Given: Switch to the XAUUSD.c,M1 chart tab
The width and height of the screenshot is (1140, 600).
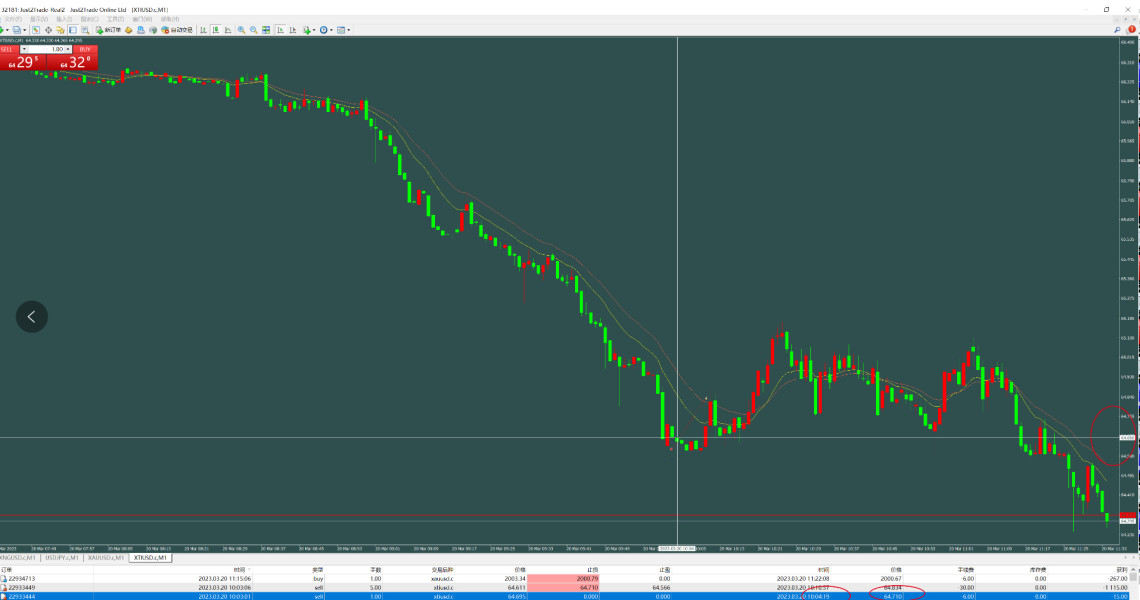Looking at the screenshot, I should pos(107,558).
